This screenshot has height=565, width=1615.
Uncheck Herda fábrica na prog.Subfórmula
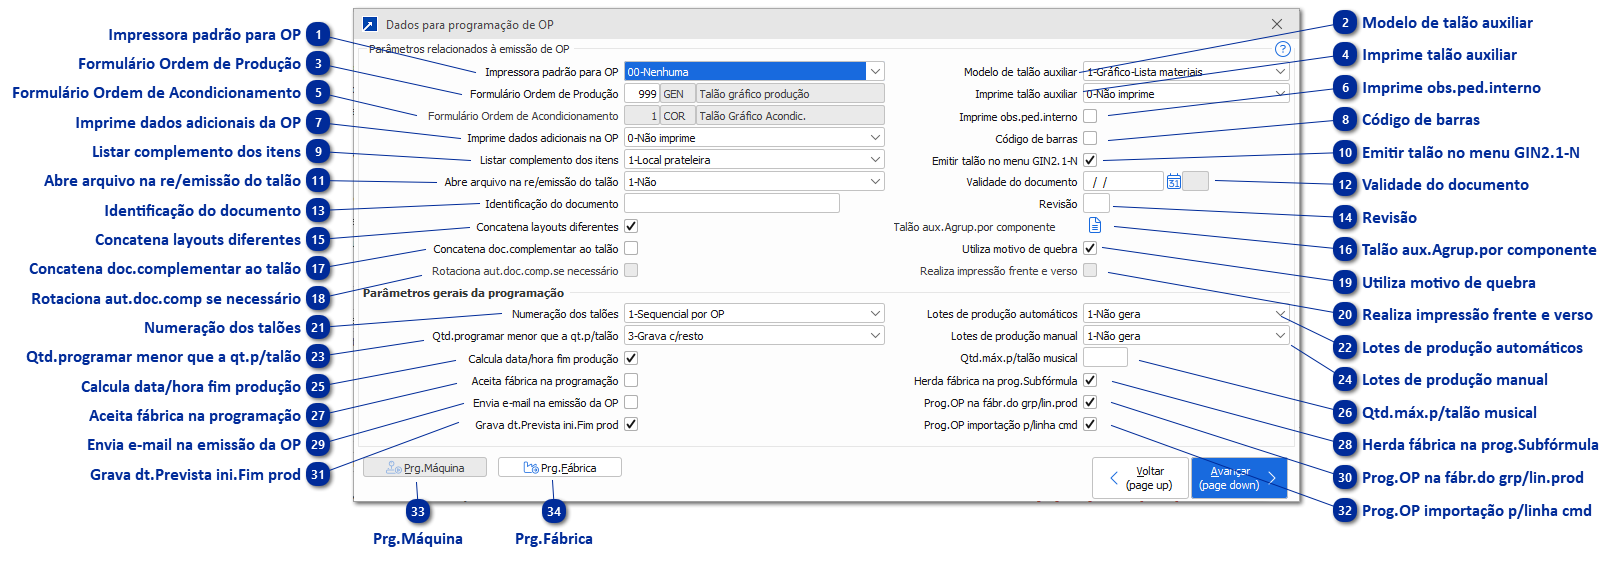coord(1090,380)
